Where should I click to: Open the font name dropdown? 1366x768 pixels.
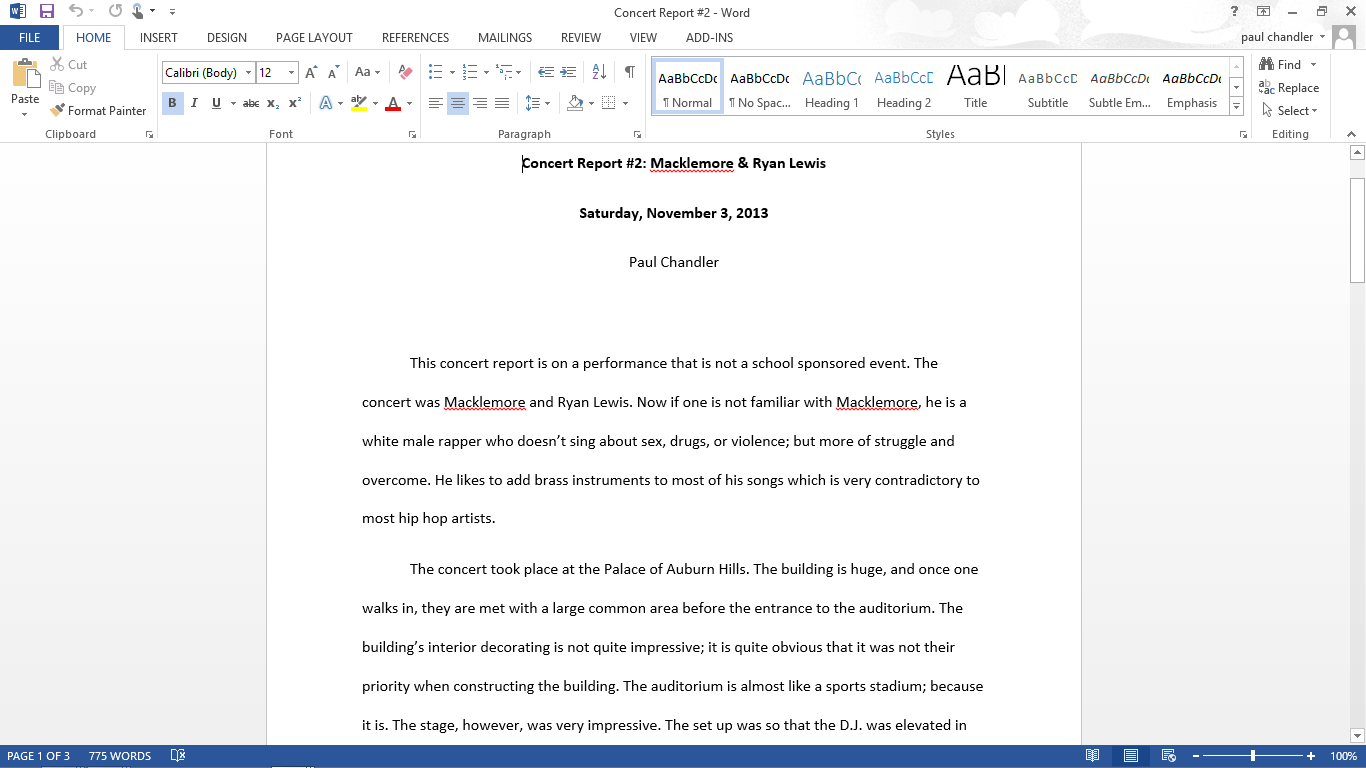[248, 73]
